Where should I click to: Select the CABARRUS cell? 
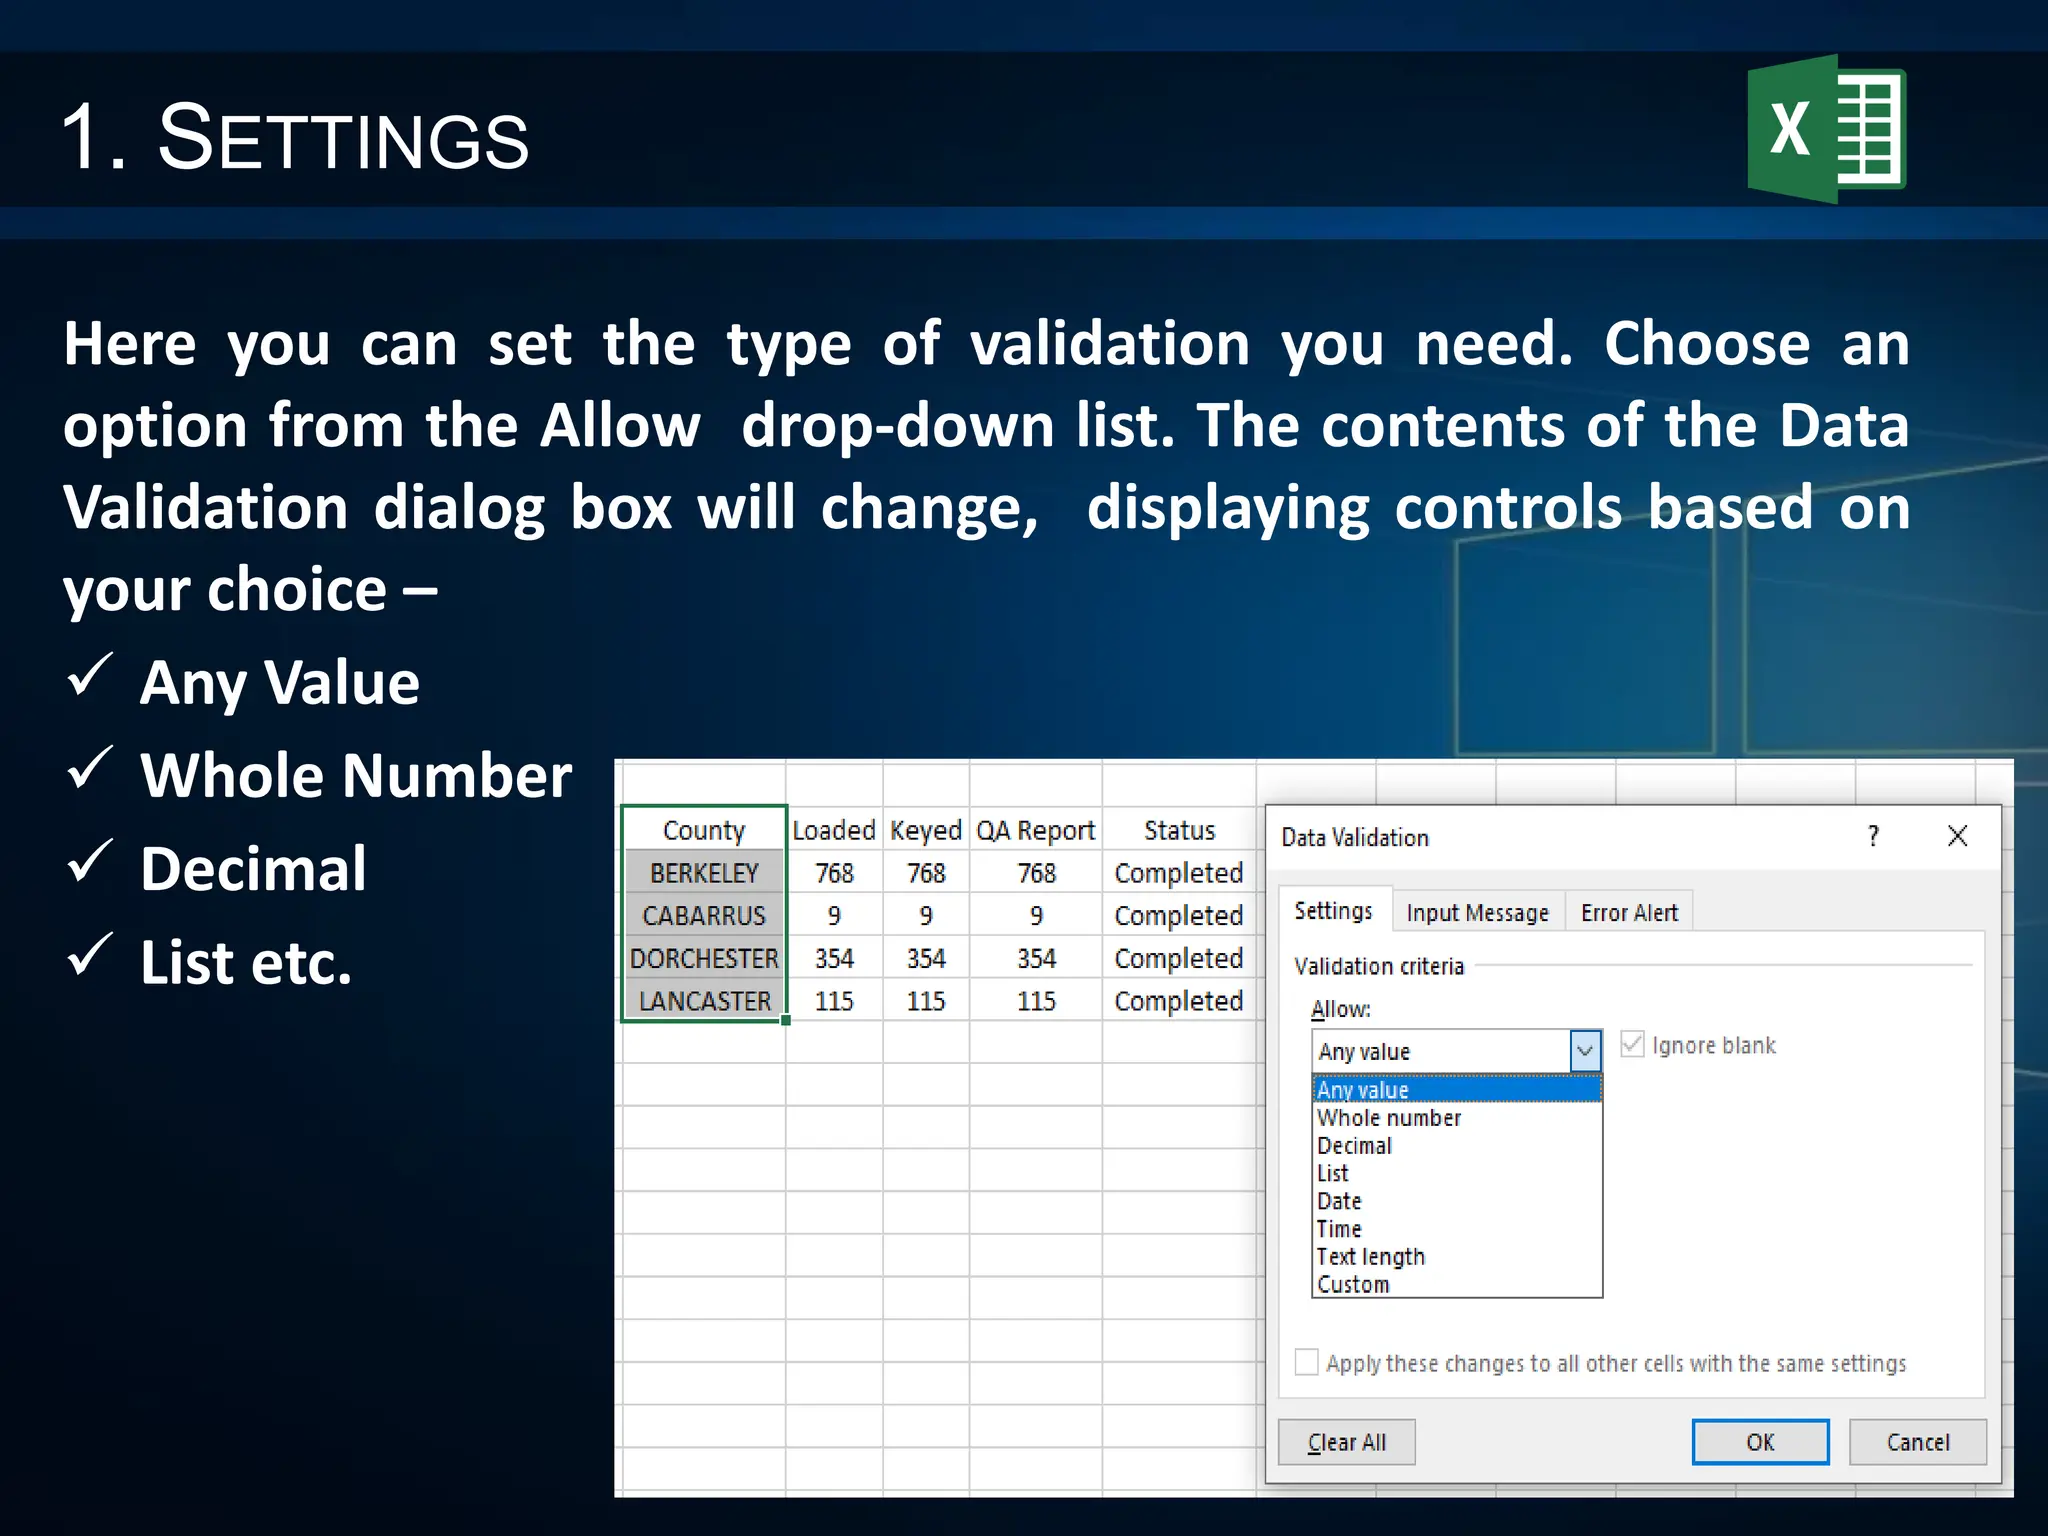[704, 915]
